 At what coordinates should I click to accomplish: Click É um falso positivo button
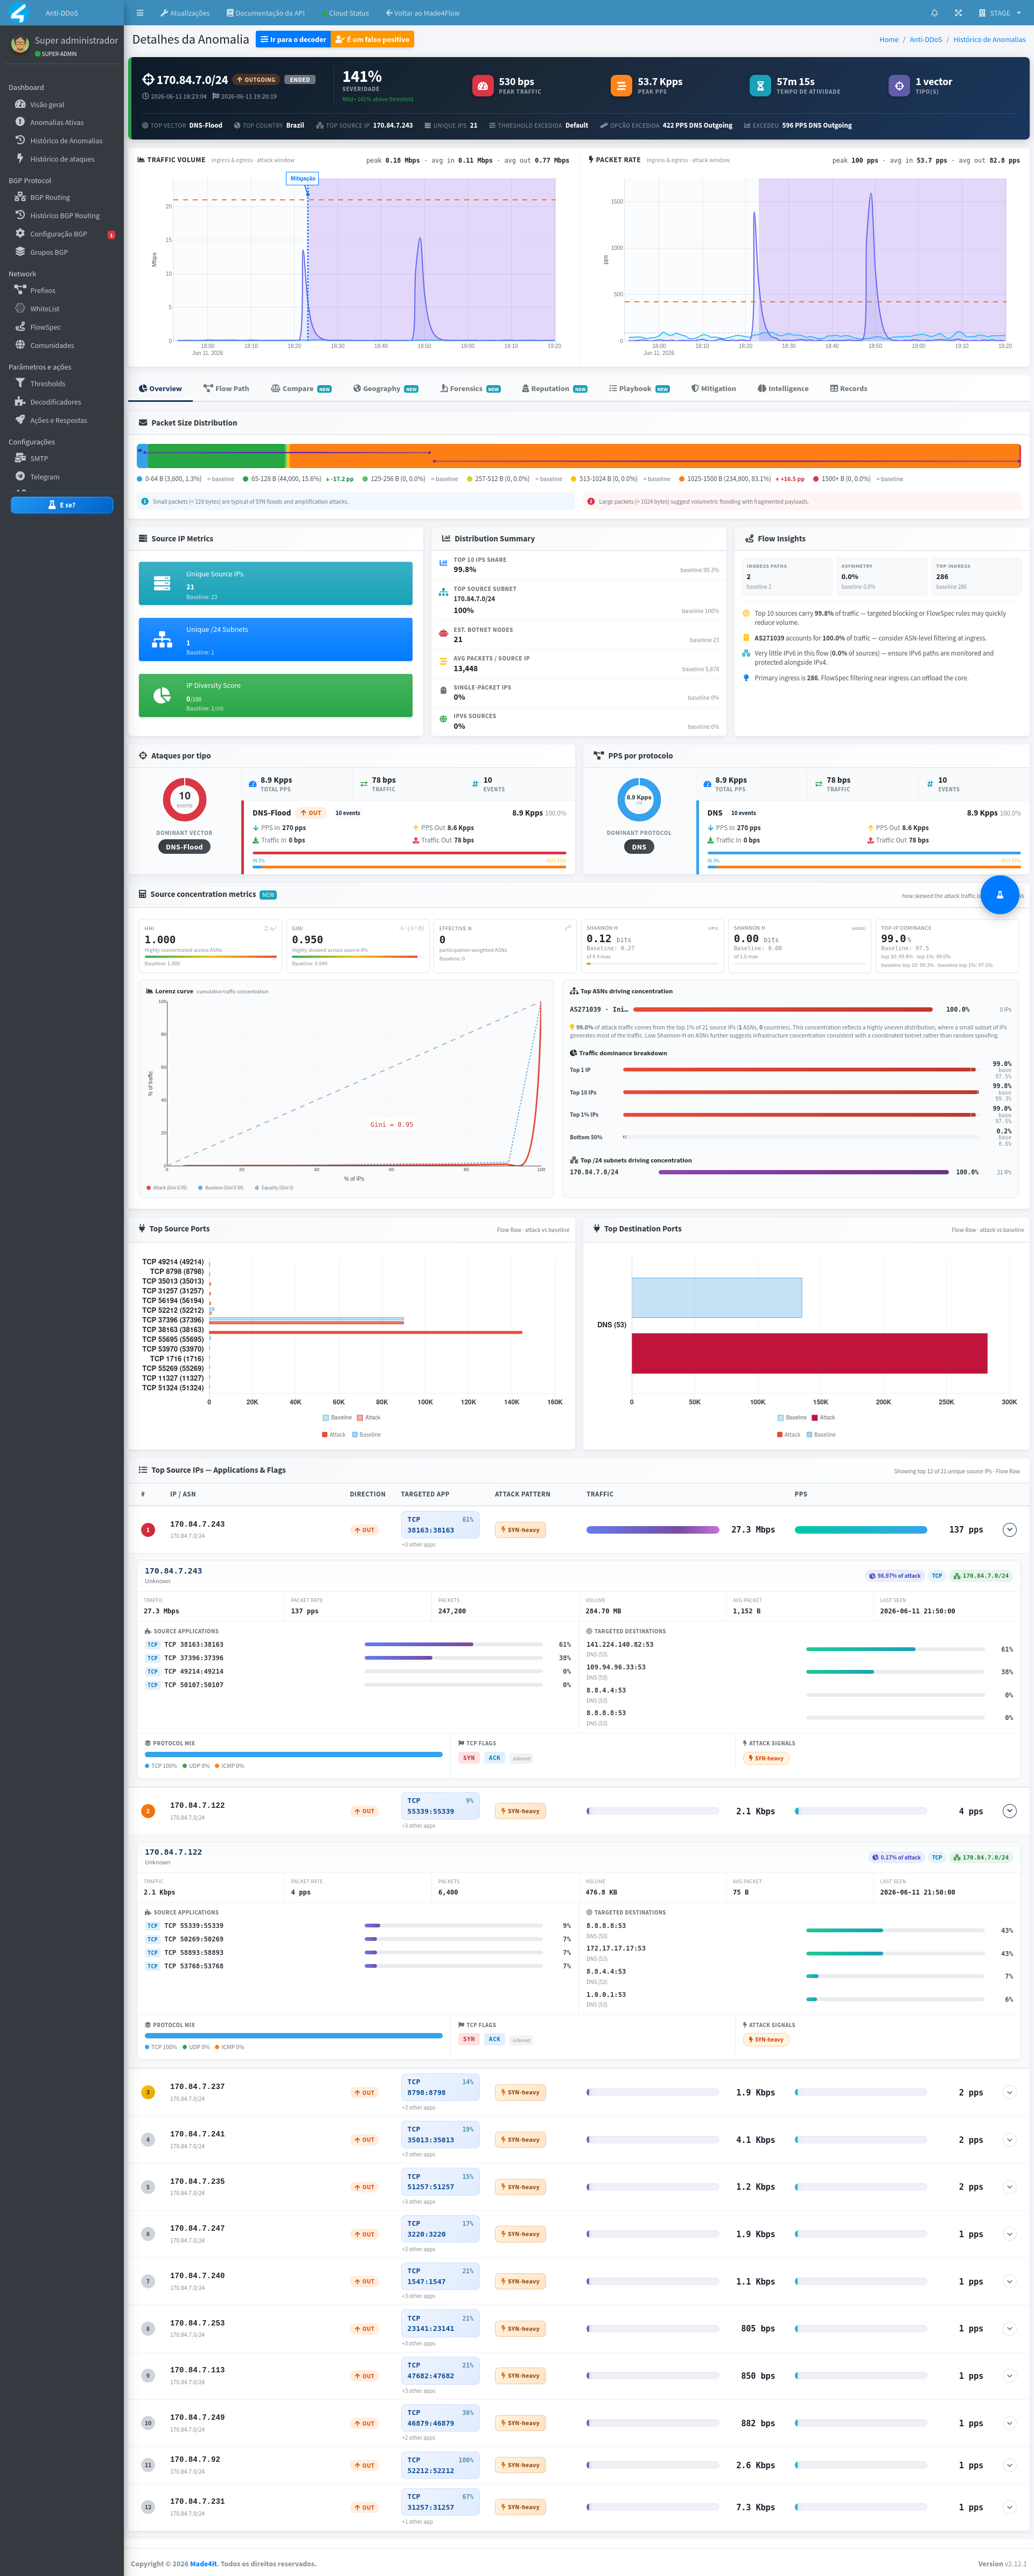point(372,40)
